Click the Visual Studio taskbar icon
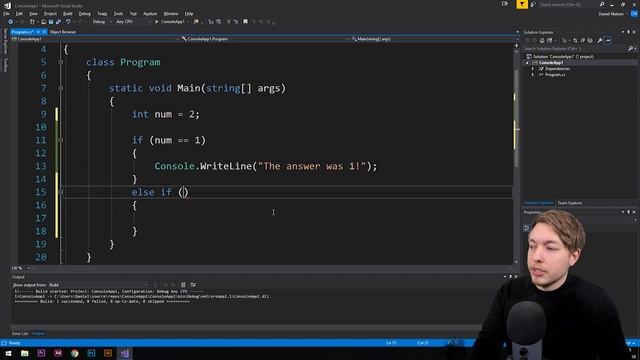 click(x=124, y=353)
